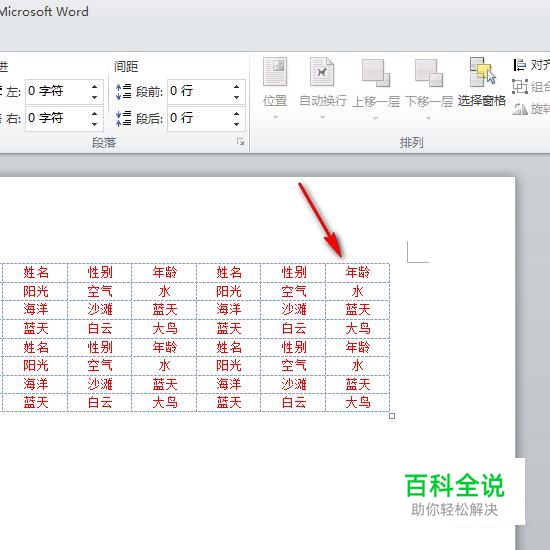Increase the 段前 spacing value
550x550 pixels.
(236, 86)
